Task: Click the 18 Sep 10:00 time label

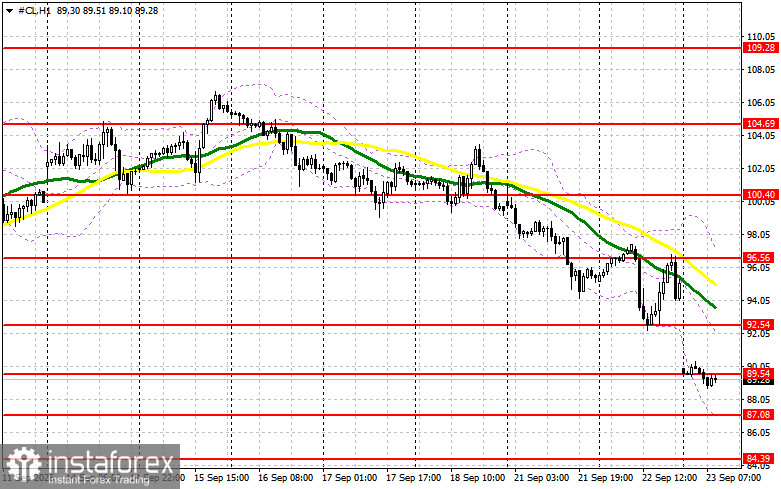Action: click(478, 478)
